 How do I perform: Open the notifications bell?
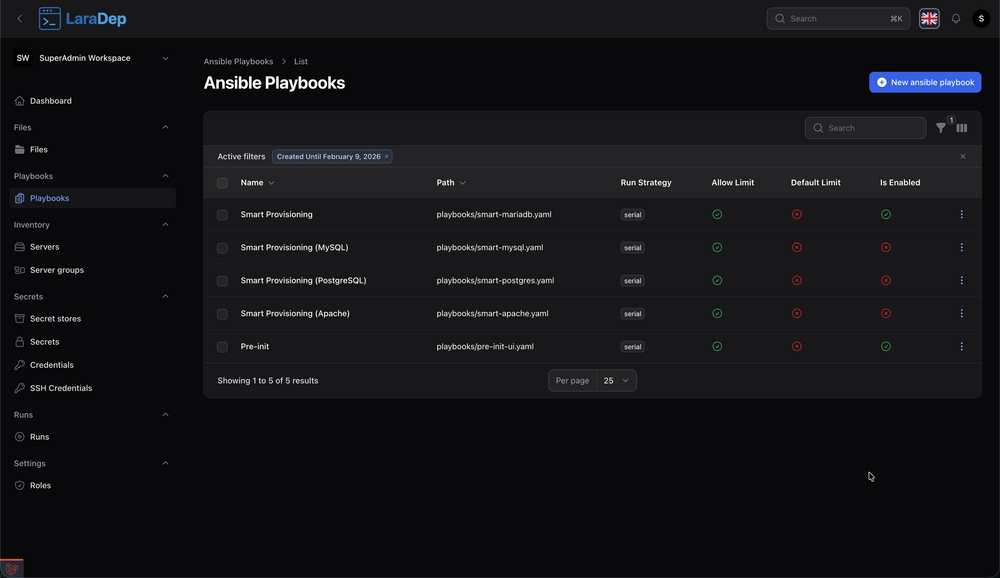click(956, 19)
